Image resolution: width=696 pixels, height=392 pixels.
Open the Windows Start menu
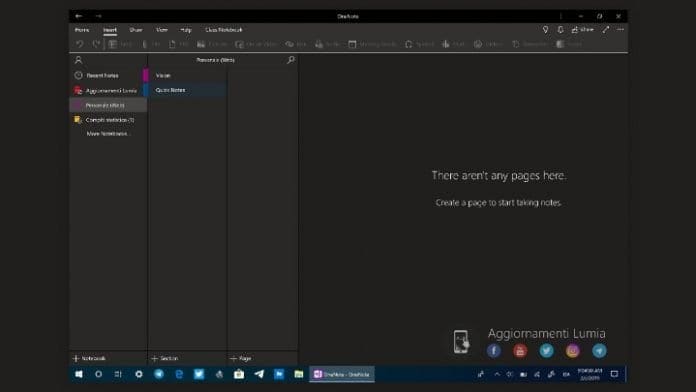pos(79,374)
